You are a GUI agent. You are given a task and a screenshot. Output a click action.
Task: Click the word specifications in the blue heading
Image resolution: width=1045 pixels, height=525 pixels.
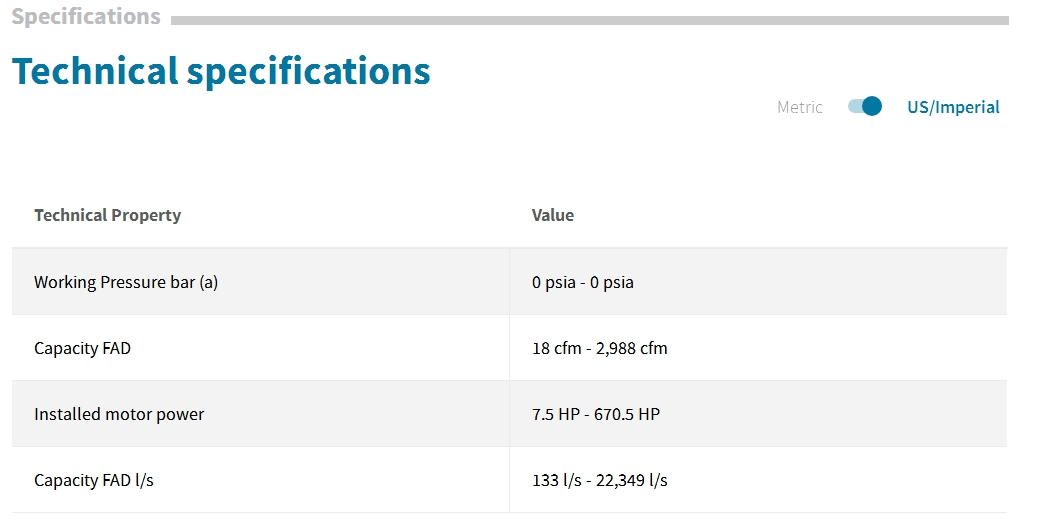(x=309, y=72)
